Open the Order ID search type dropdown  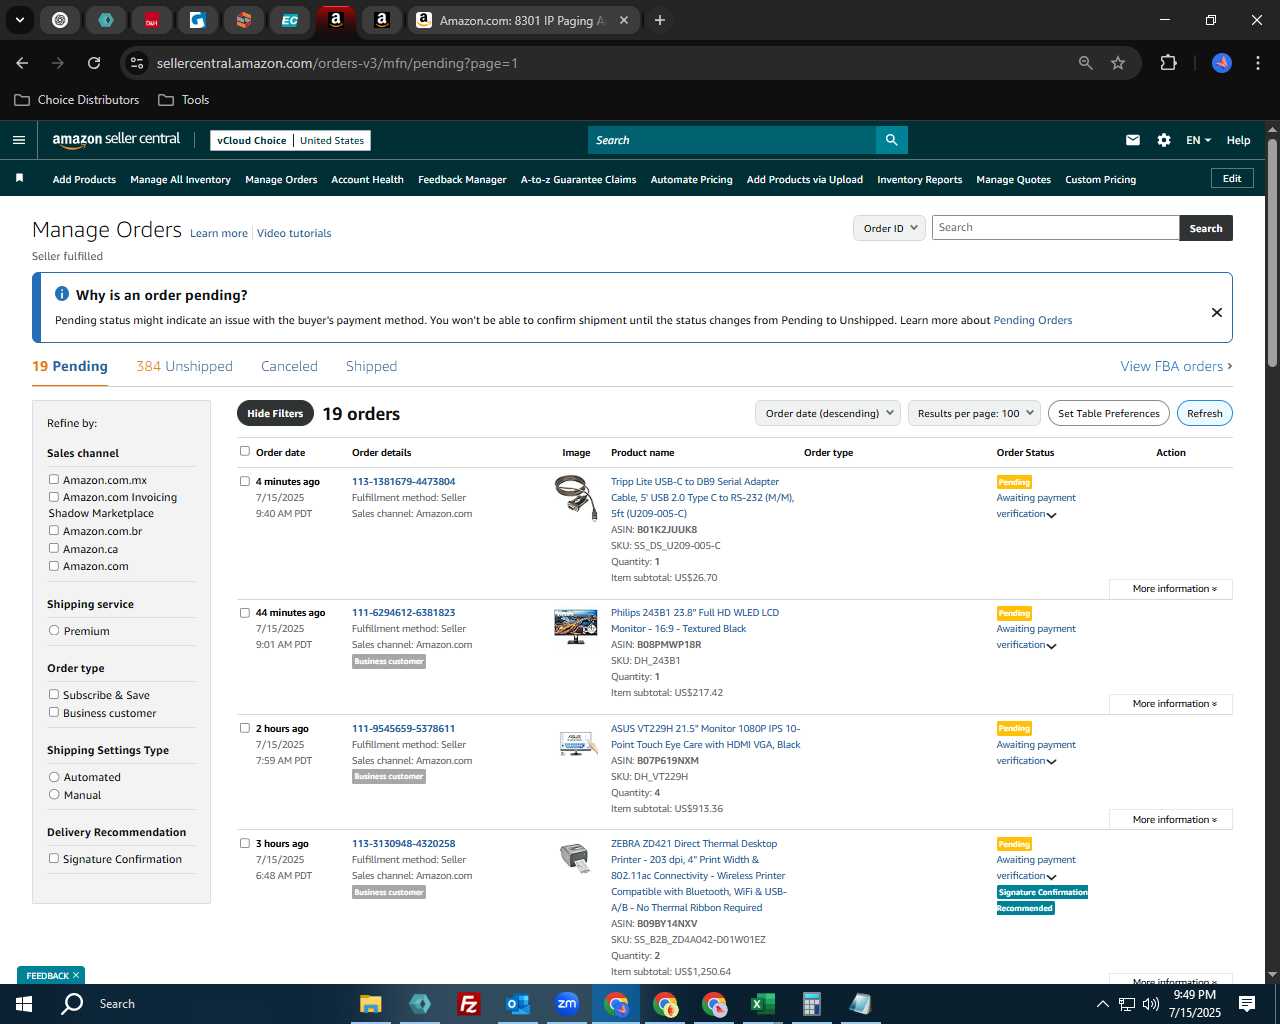click(889, 228)
